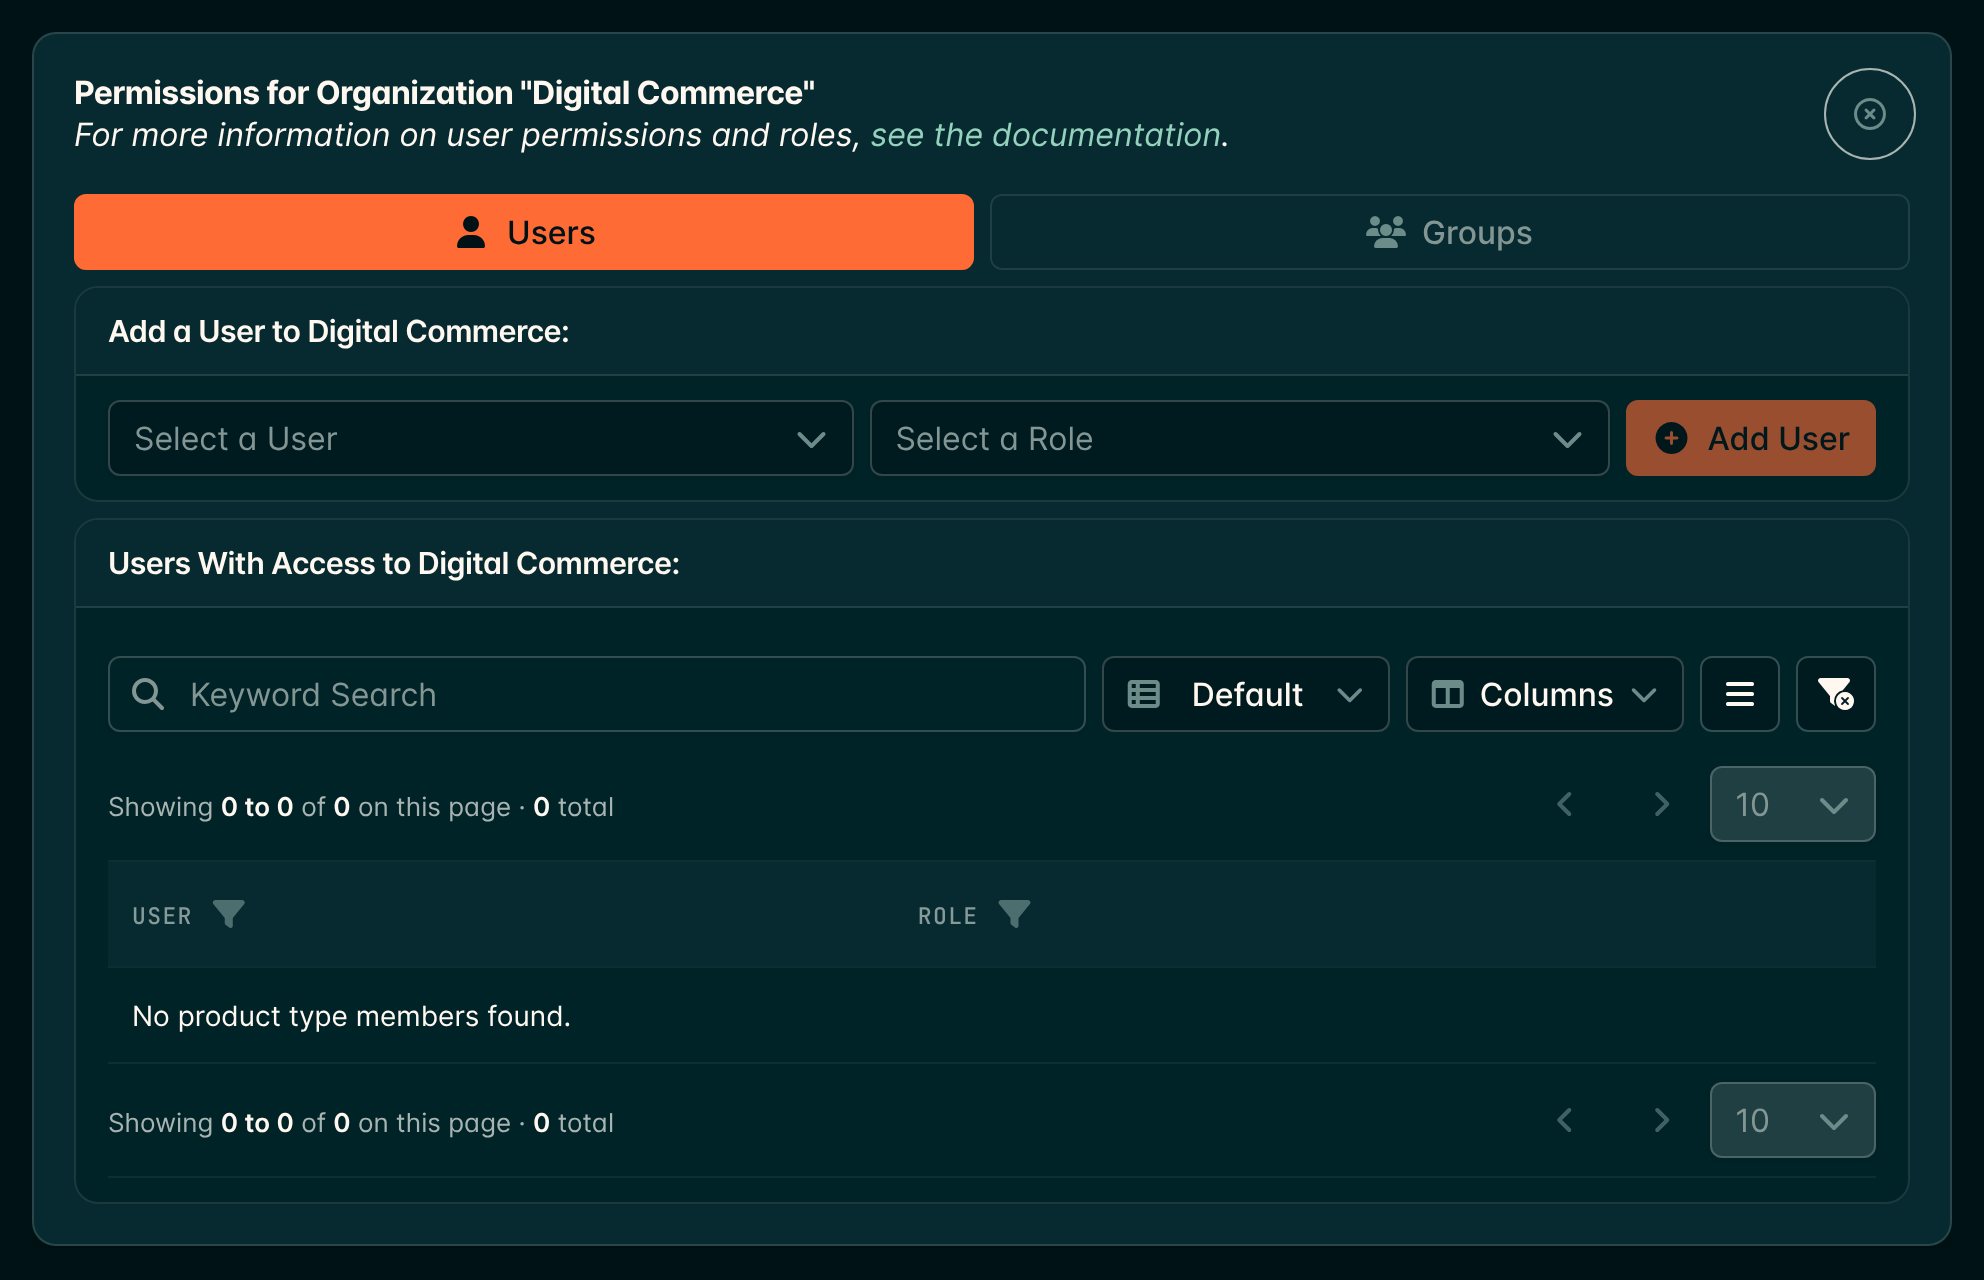Go to next page in top pagination

(1661, 804)
